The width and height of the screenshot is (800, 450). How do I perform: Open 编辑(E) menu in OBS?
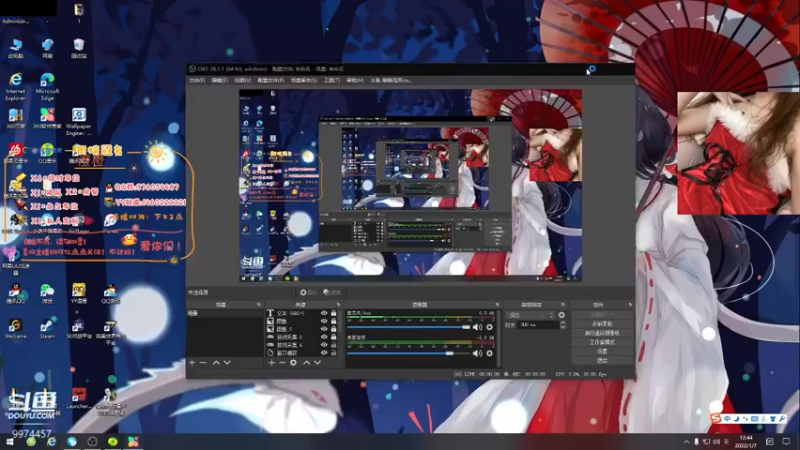pyautogui.click(x=219, y=81)
